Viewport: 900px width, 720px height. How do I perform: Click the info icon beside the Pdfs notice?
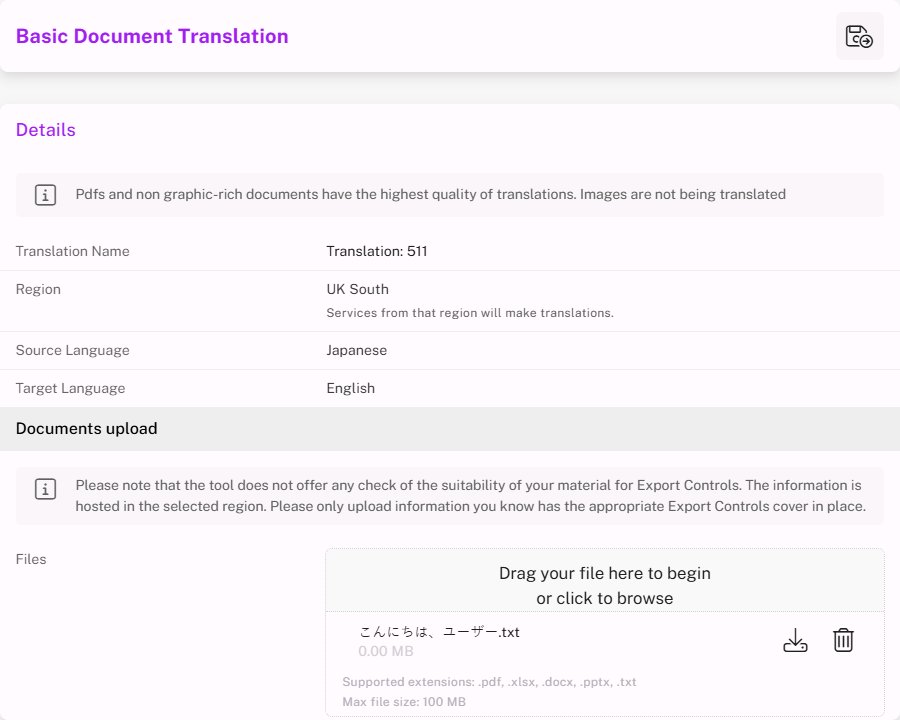pos(45,195)
